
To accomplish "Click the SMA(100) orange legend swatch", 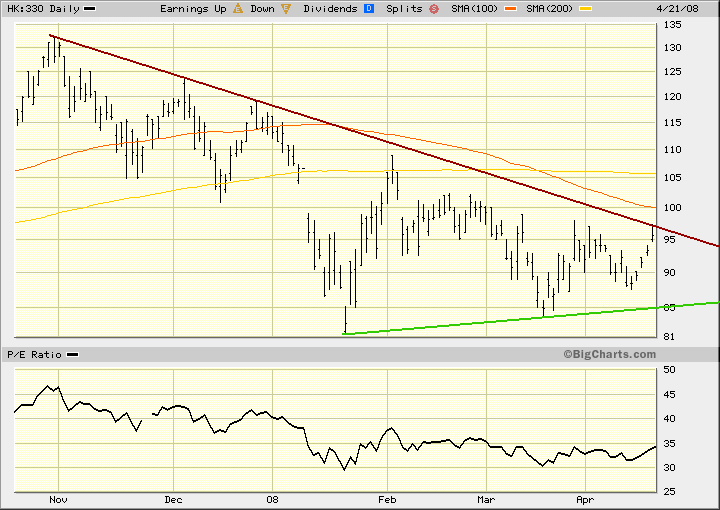I will click(x=511, y=9).
